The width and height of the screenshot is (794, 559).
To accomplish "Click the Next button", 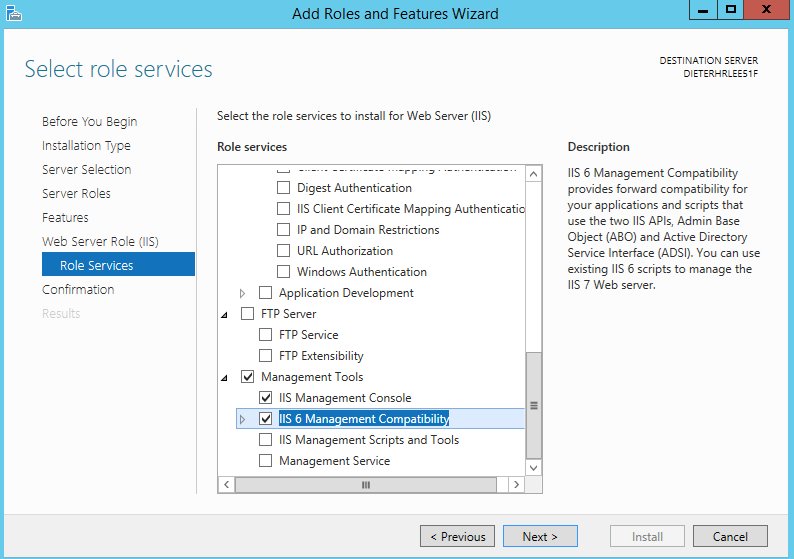I will coord(540,536).
